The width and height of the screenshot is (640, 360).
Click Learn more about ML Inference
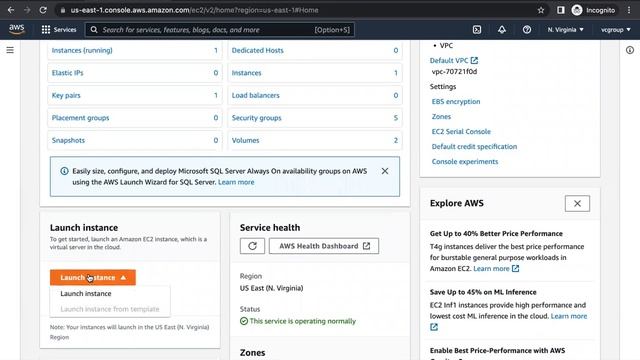tap(569, 316)
